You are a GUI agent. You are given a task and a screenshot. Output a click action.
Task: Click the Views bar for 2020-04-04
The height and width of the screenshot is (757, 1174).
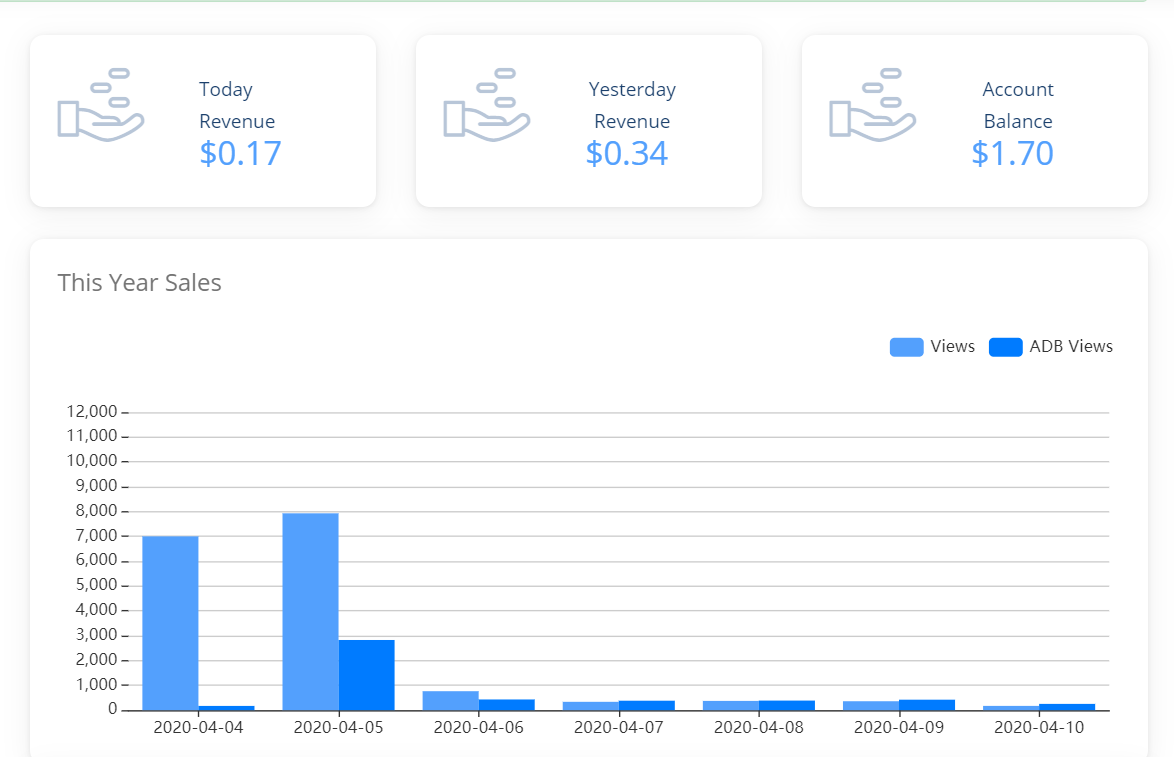170,623
